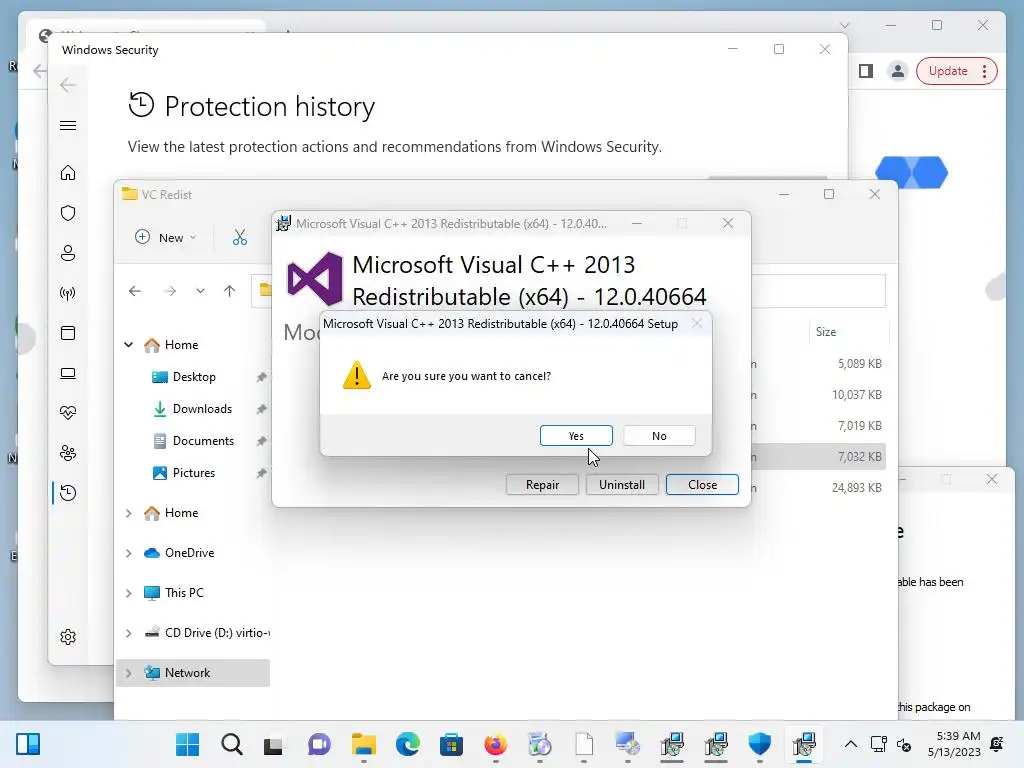
Task: Open Device security laptop icon
Action: pyautogui.click(x=68, y=373)
